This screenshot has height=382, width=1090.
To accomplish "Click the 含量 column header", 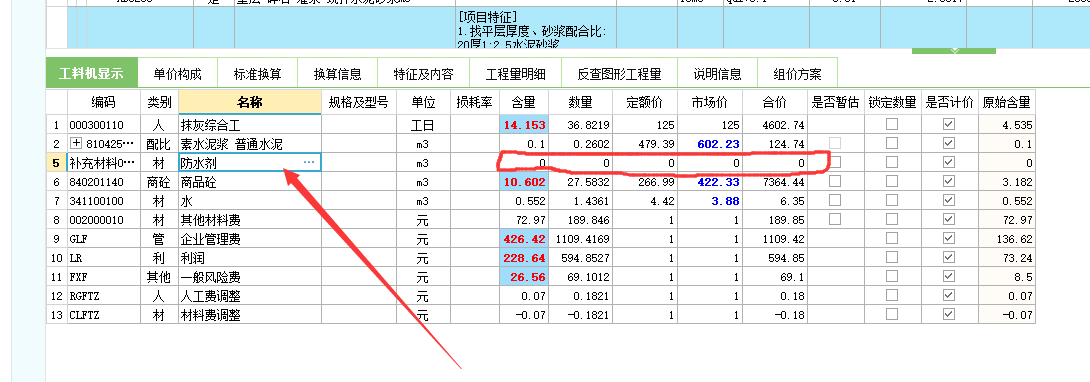I will 523,103.
